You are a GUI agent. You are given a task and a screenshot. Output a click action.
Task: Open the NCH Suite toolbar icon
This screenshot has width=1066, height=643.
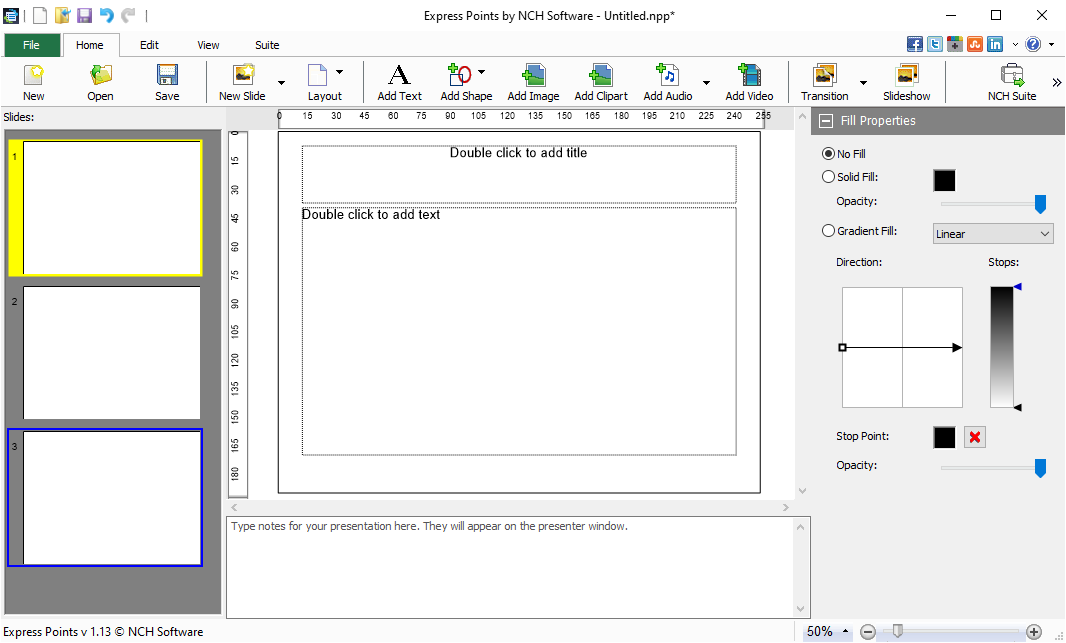[x=1011, y=76]
